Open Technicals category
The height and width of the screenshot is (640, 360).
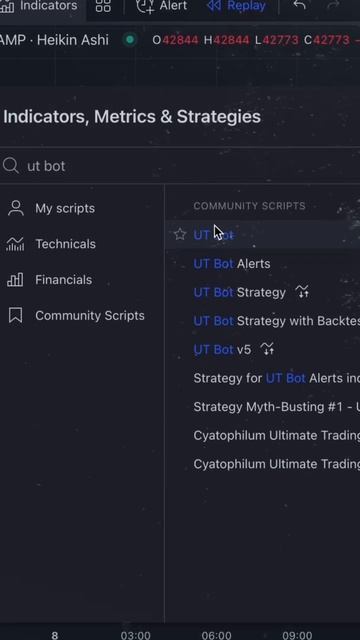pos(51,244)
